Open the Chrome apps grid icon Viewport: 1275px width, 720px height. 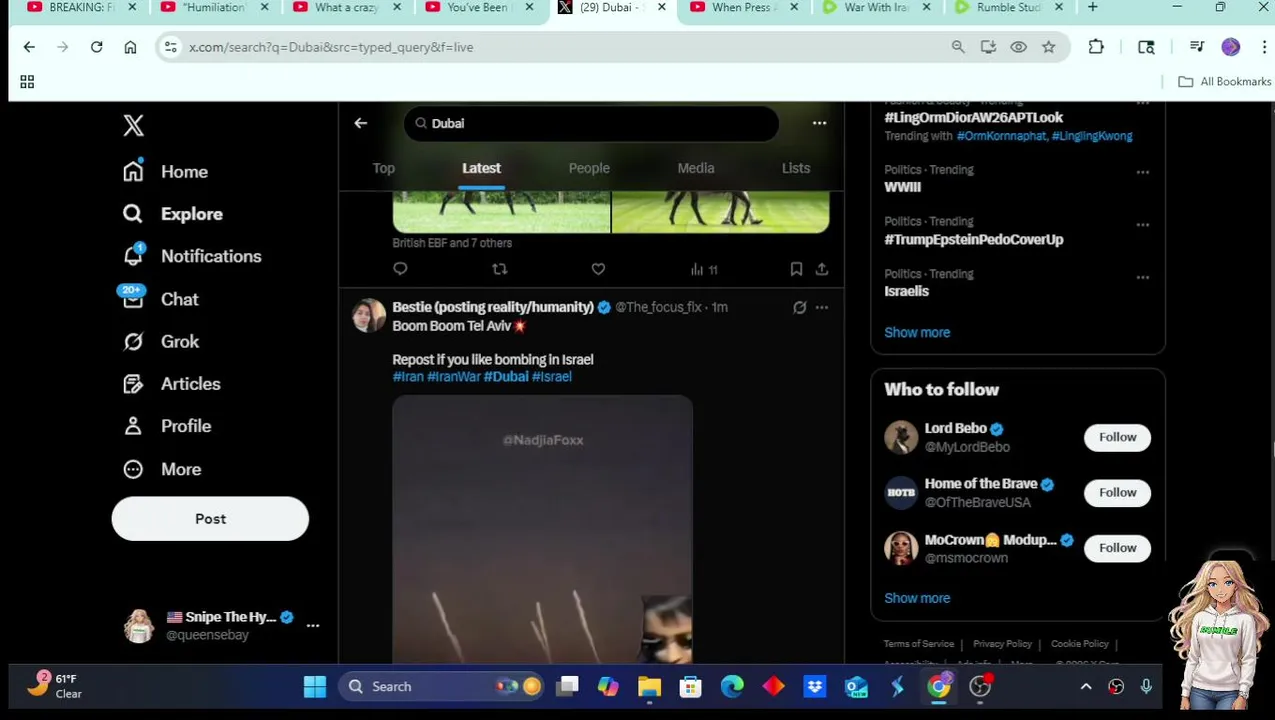pos(27,82)
